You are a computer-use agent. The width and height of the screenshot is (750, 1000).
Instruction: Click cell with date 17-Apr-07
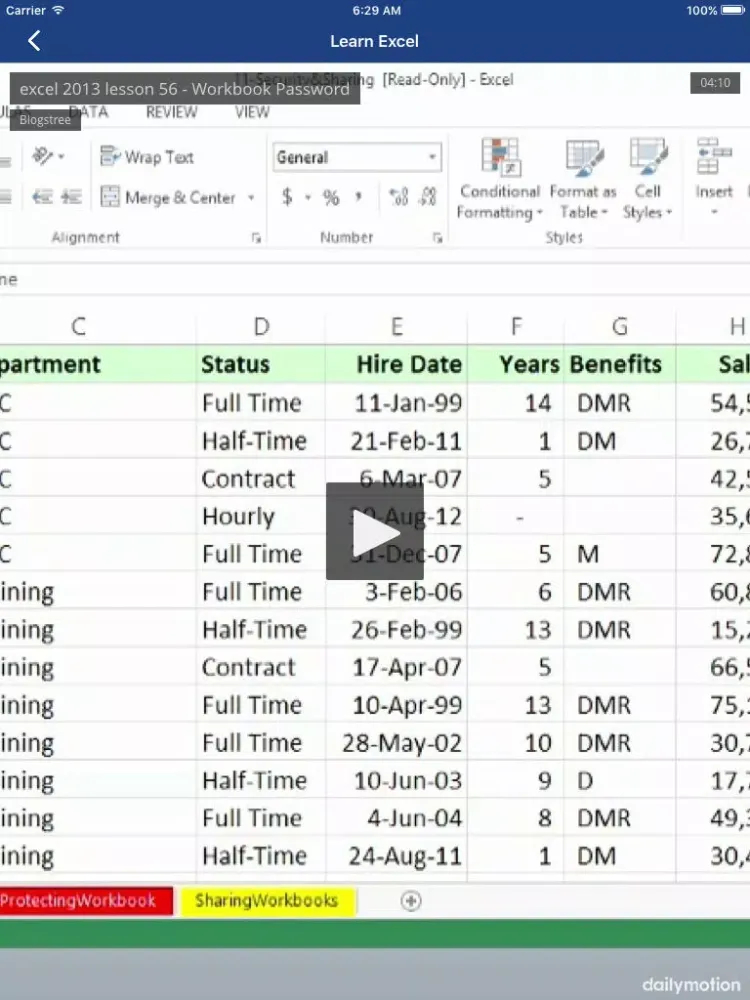(396, 667)
